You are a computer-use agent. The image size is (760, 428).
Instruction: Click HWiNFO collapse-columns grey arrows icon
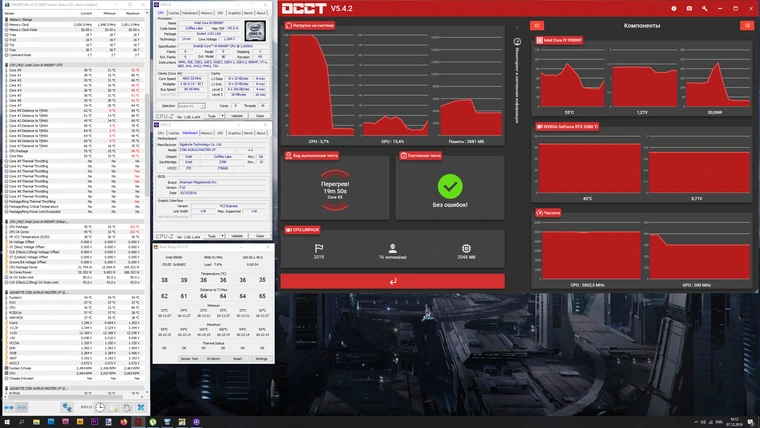[22, 407]
